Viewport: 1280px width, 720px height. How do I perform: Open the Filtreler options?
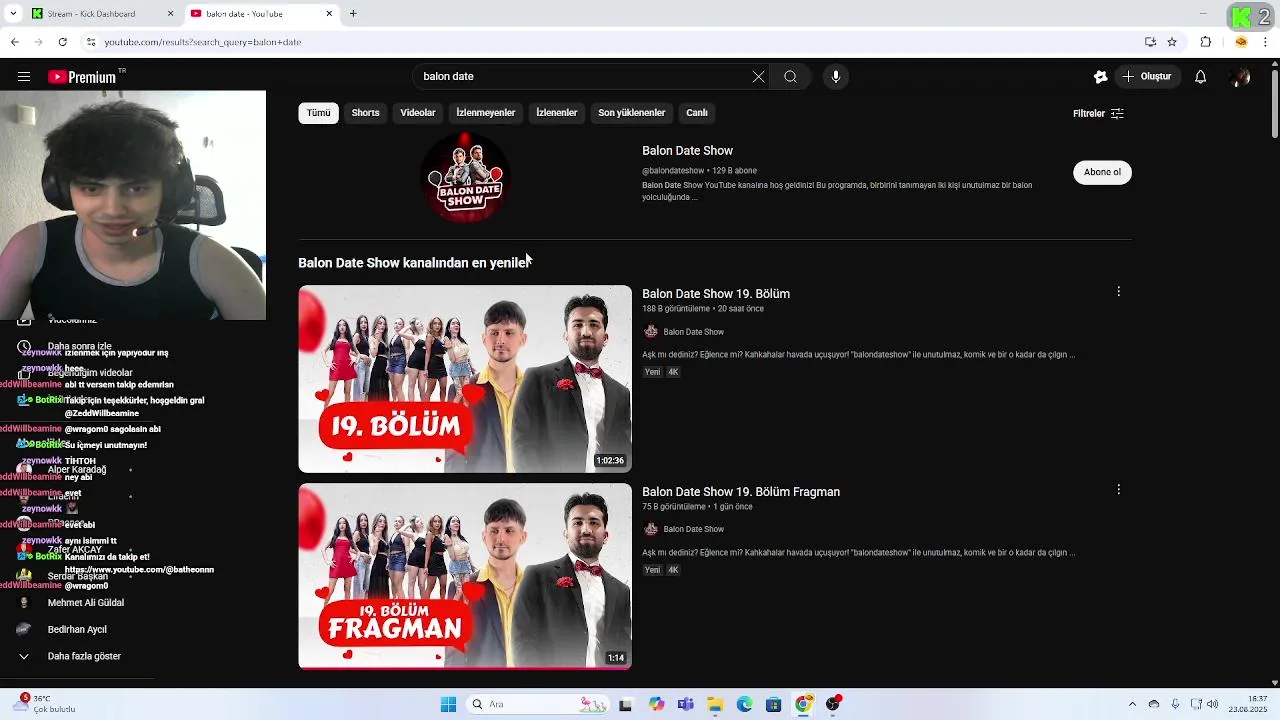(1098, 113)
